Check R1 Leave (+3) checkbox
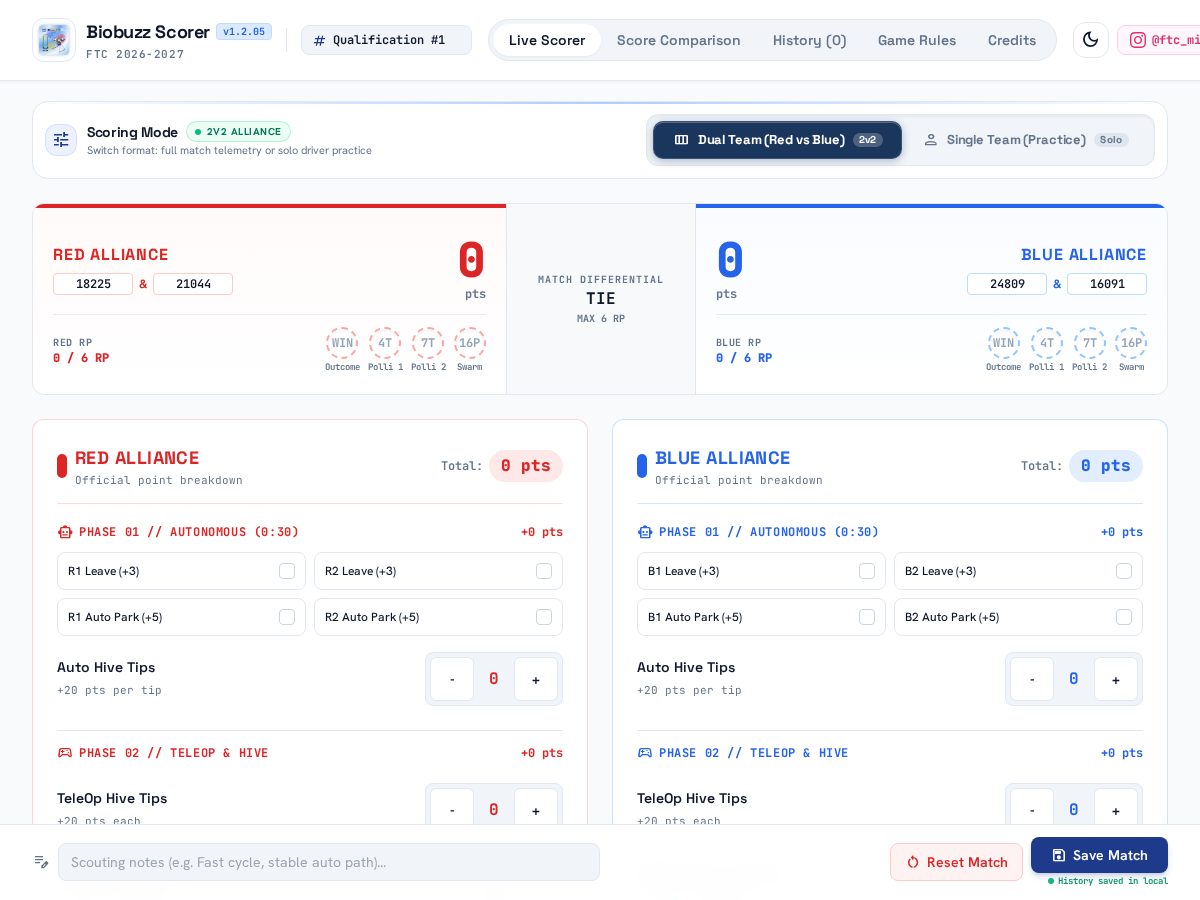Viewport: 1200px width, 900px height. [x=287, y=571]
